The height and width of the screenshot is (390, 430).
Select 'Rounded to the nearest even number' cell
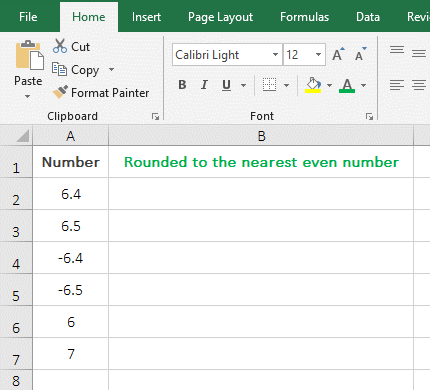pyautogui.click(x=261, y=162)
